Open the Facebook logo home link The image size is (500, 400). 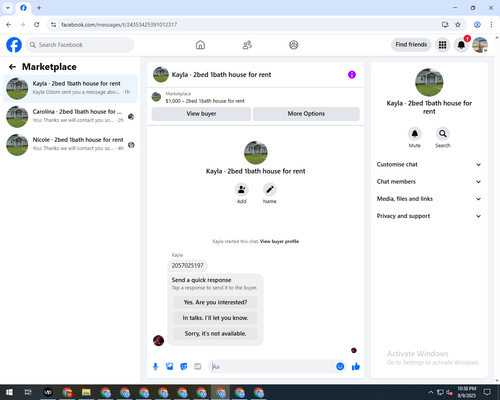click(14, 45)
